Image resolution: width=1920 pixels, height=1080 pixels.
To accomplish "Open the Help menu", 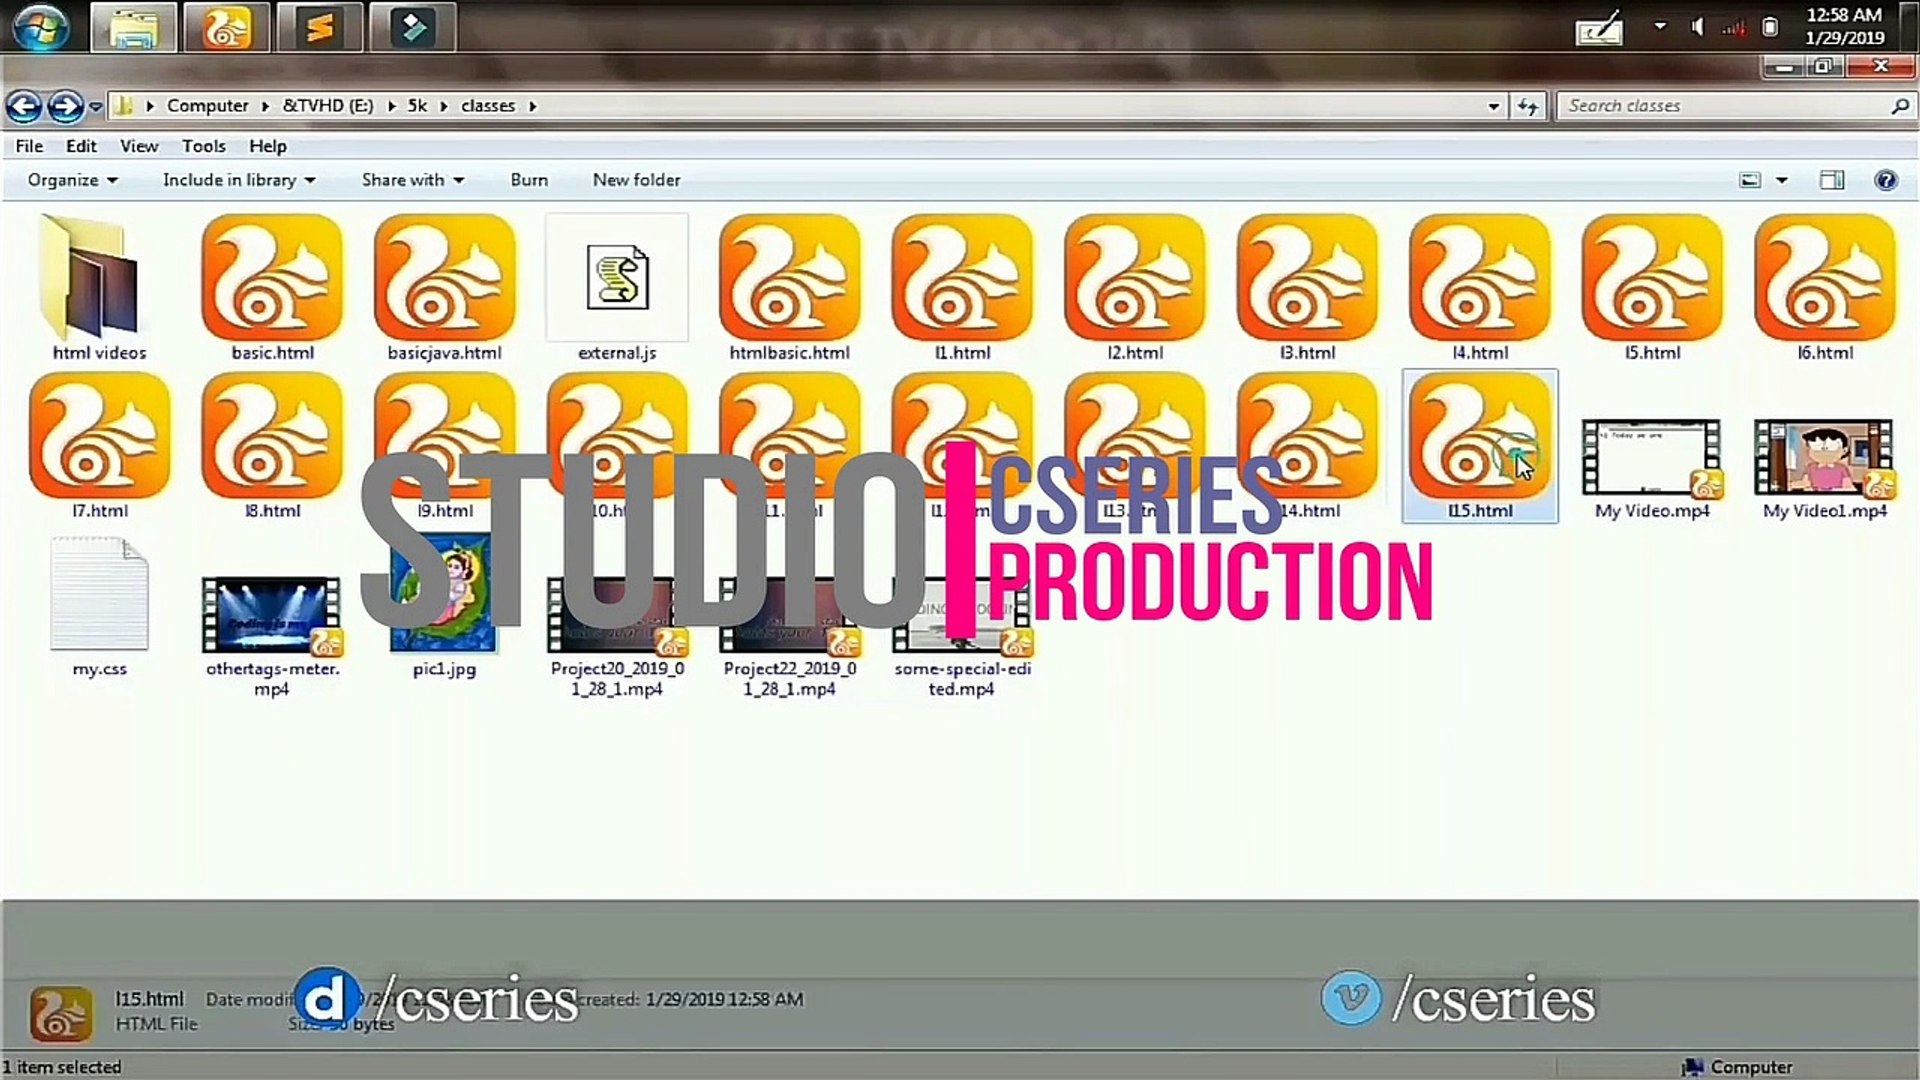I will pos(268,146).
